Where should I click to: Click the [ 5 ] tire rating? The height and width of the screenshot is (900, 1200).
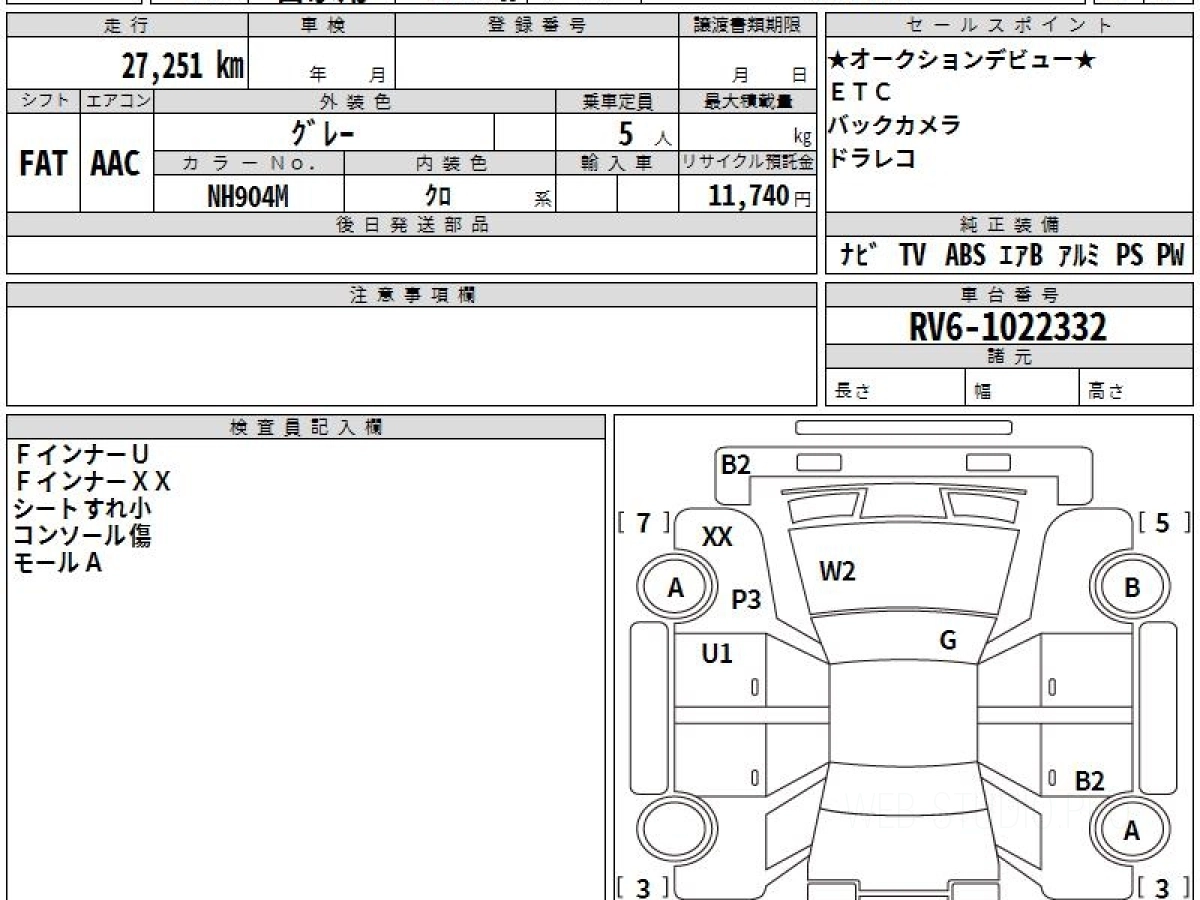point(1163,522)
